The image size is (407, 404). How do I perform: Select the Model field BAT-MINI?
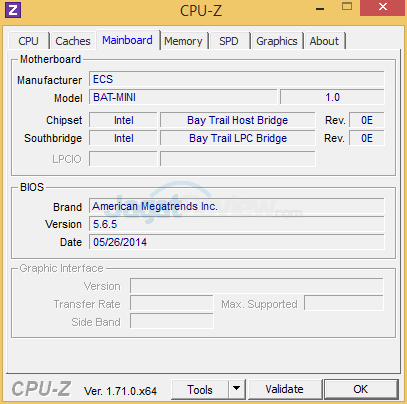183,97
